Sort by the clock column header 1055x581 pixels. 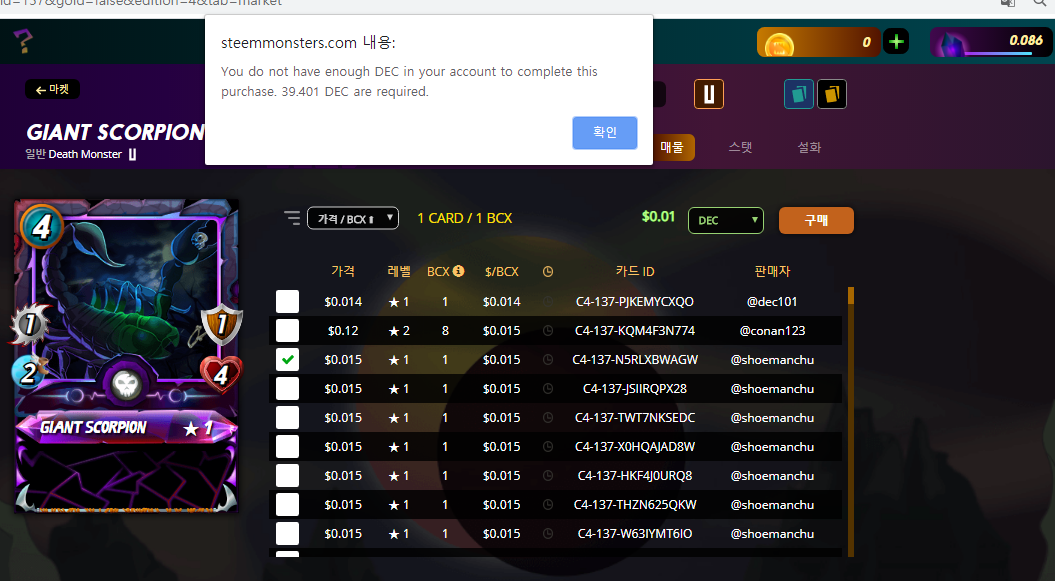pos(548,272)
